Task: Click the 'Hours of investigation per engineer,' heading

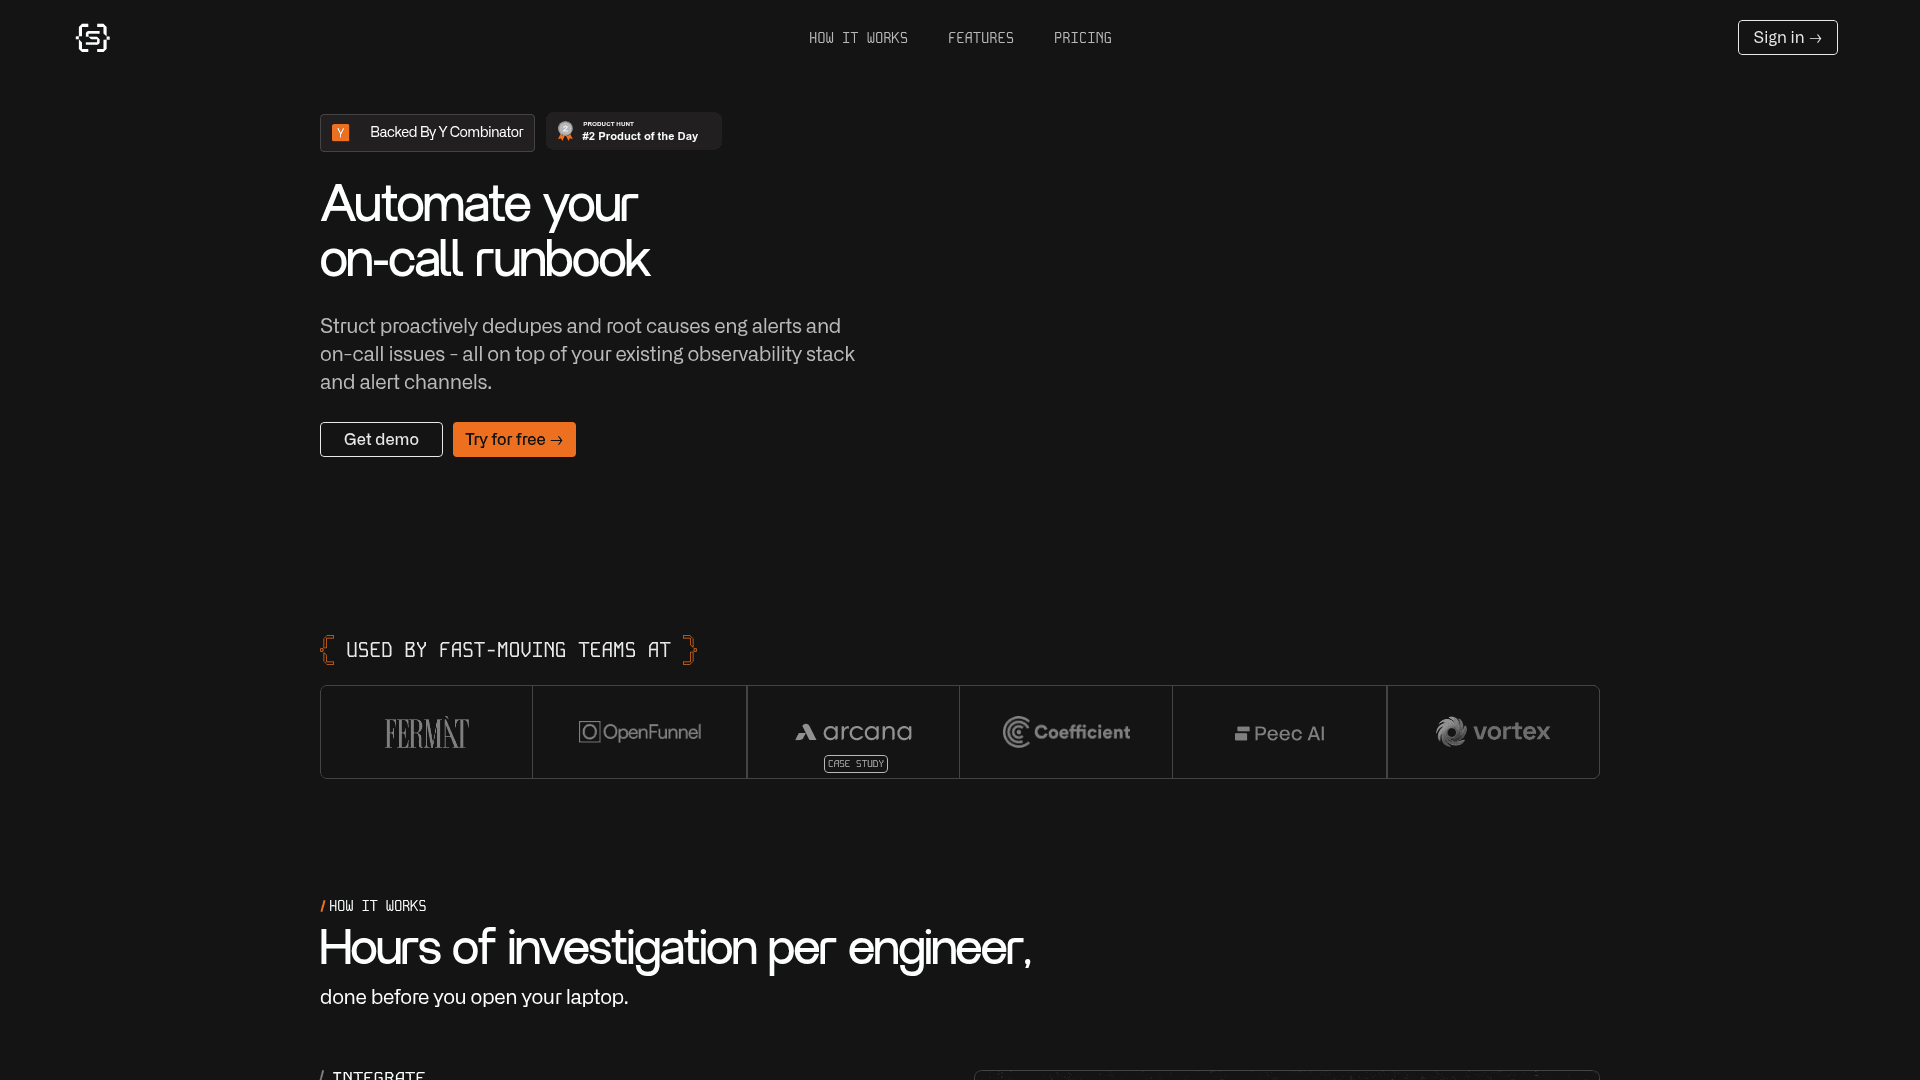Action: coord(675,948)
